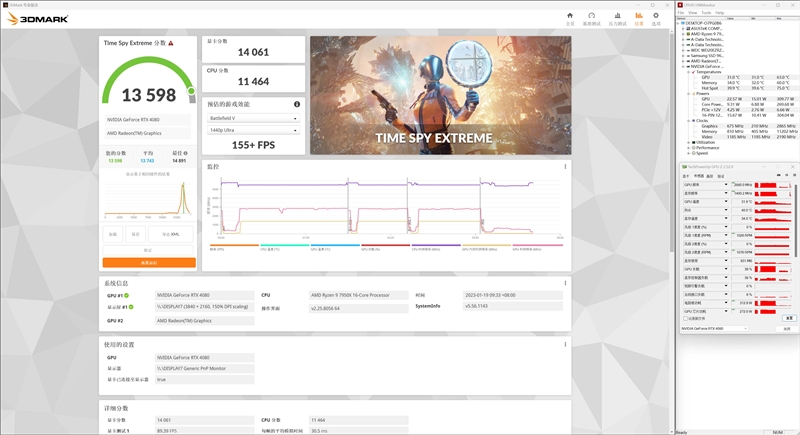
Task: Open the Benchmarks gauge icon
Action: click(594, 17)
